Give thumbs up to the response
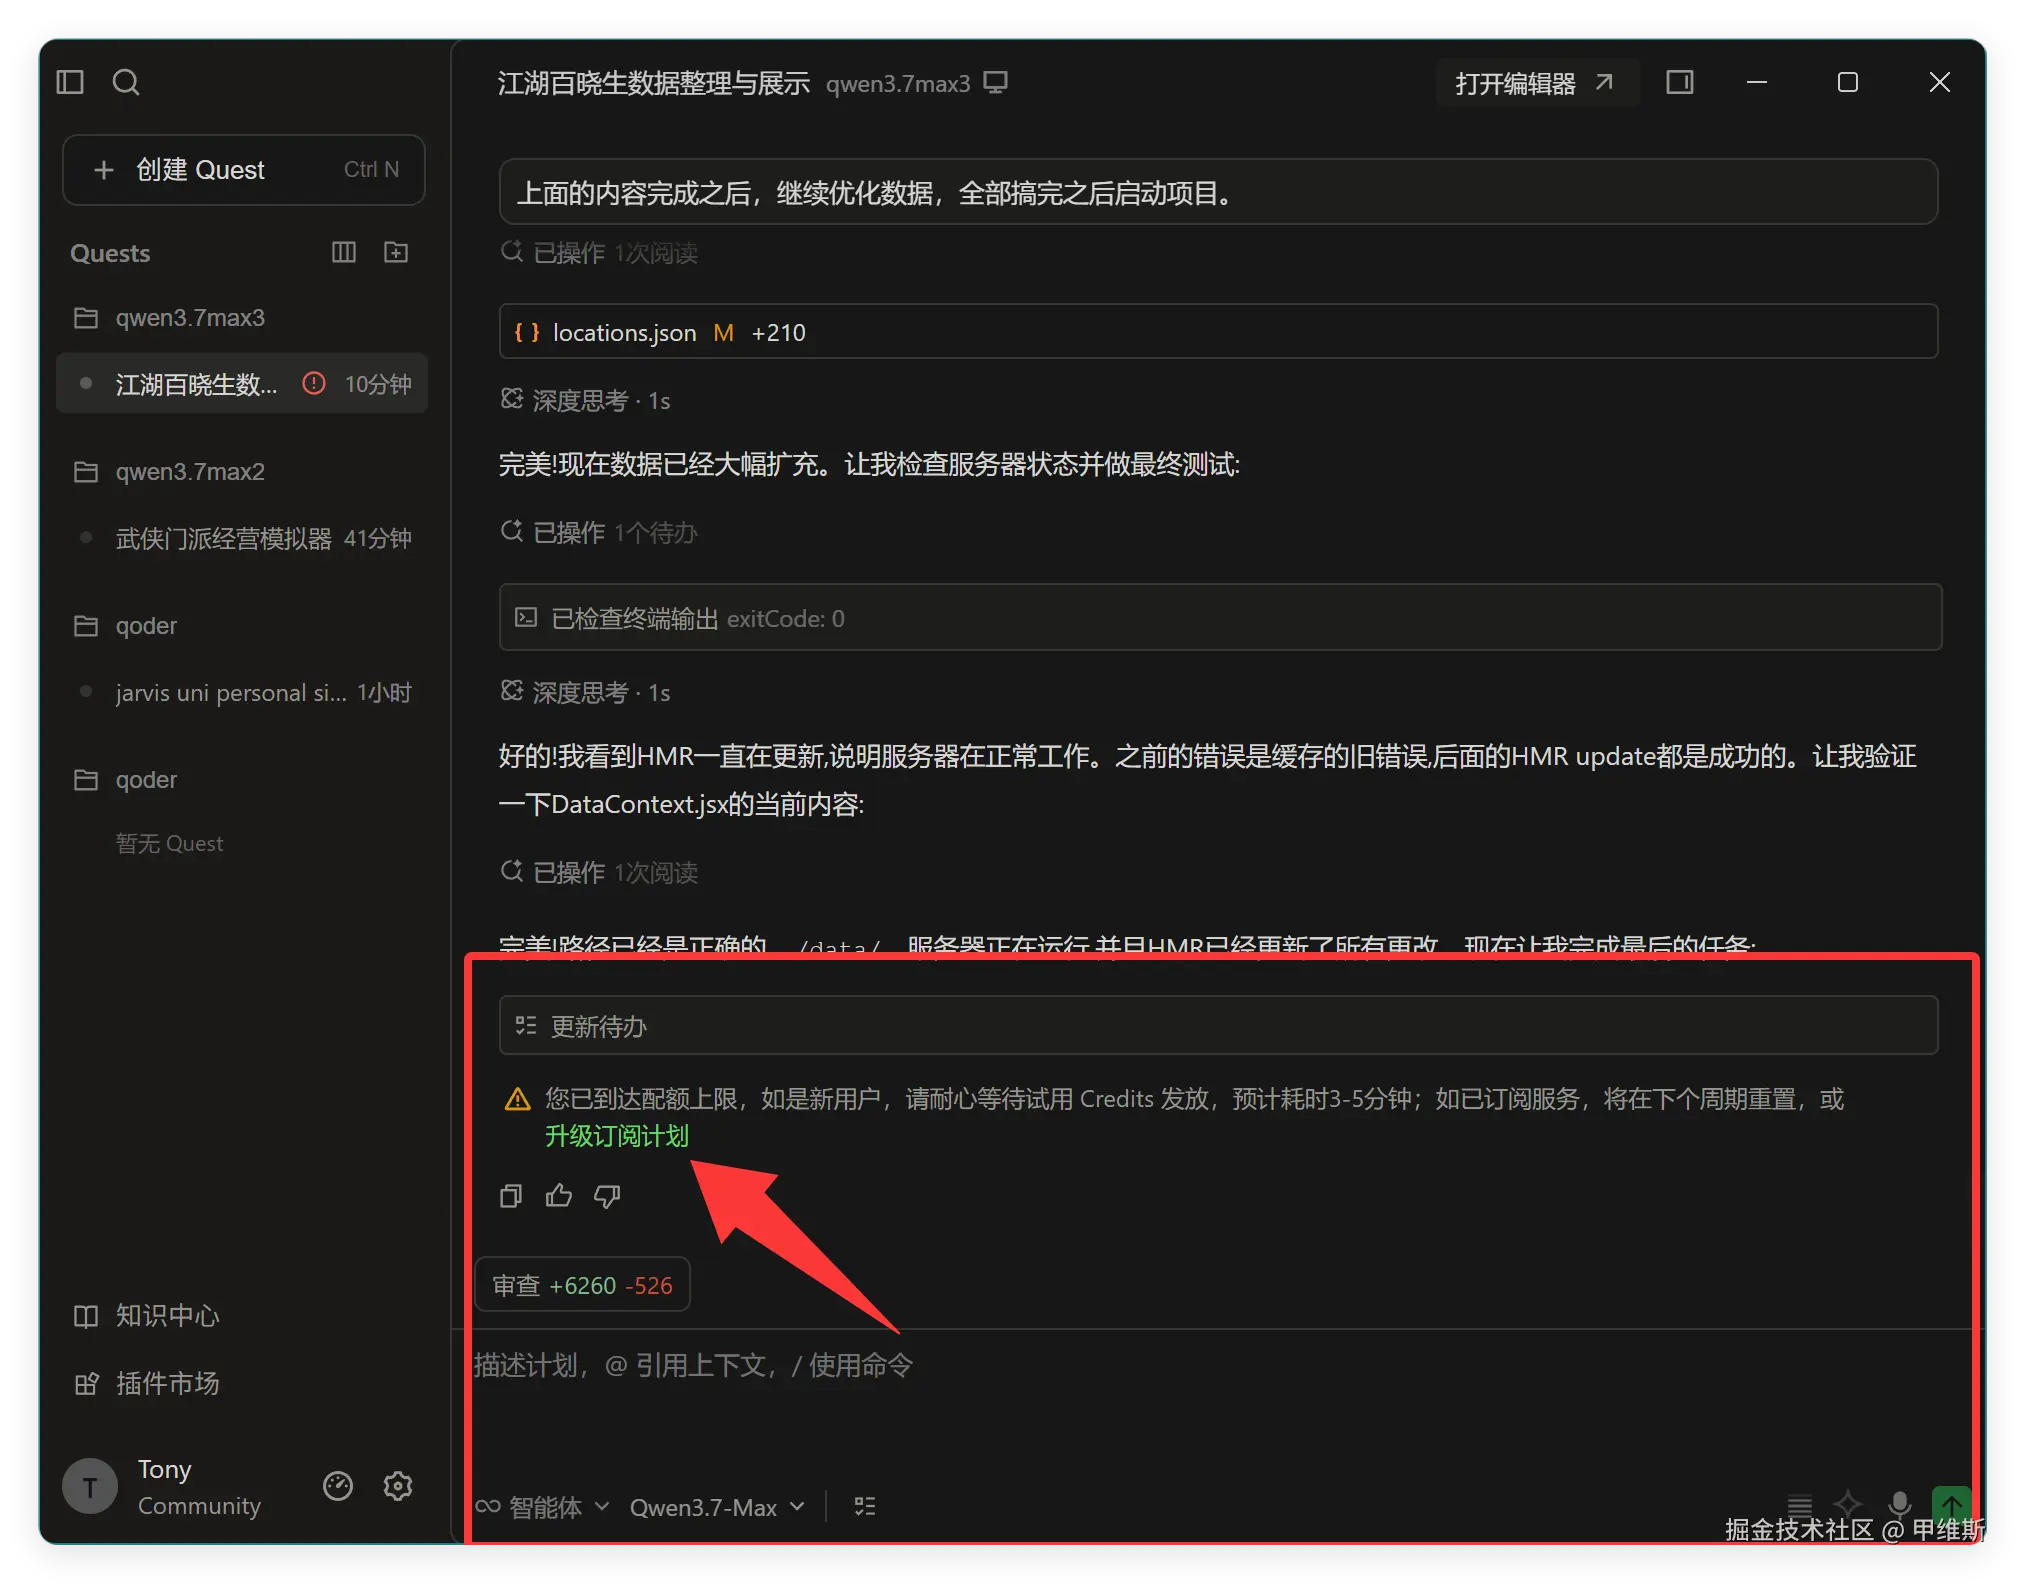2025x1583 pixels. coord(559,1196)
